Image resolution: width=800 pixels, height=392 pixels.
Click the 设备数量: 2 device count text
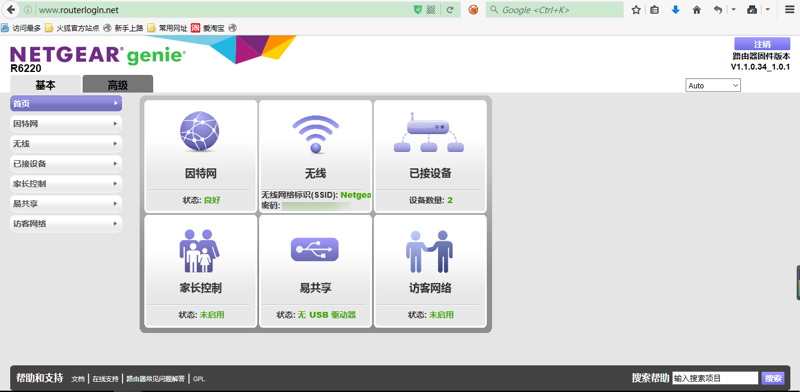click(431, 201)
